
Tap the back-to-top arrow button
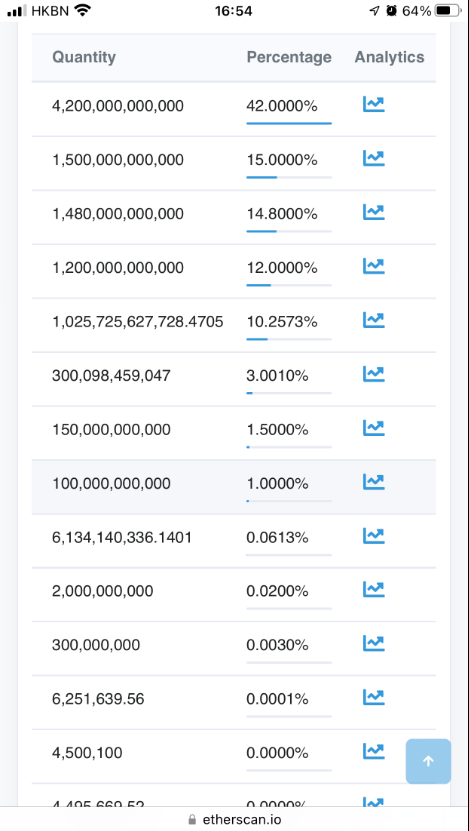point(428,761)
